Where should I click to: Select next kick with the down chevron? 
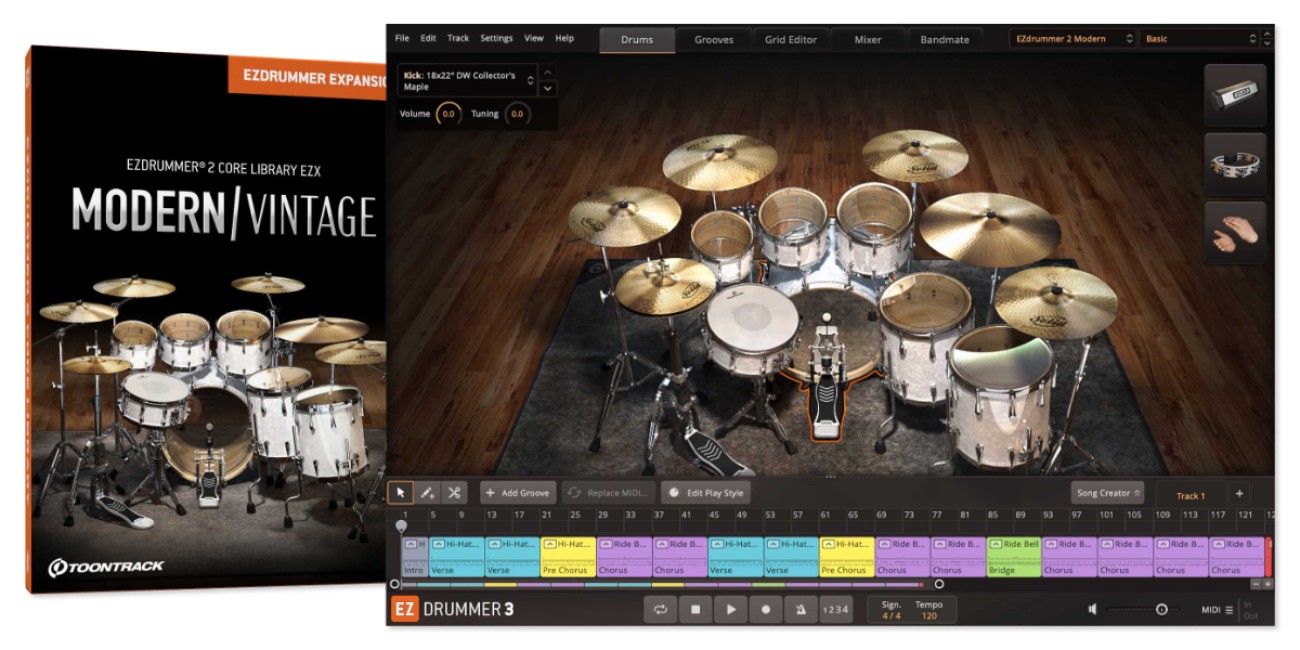click(547, 89)
